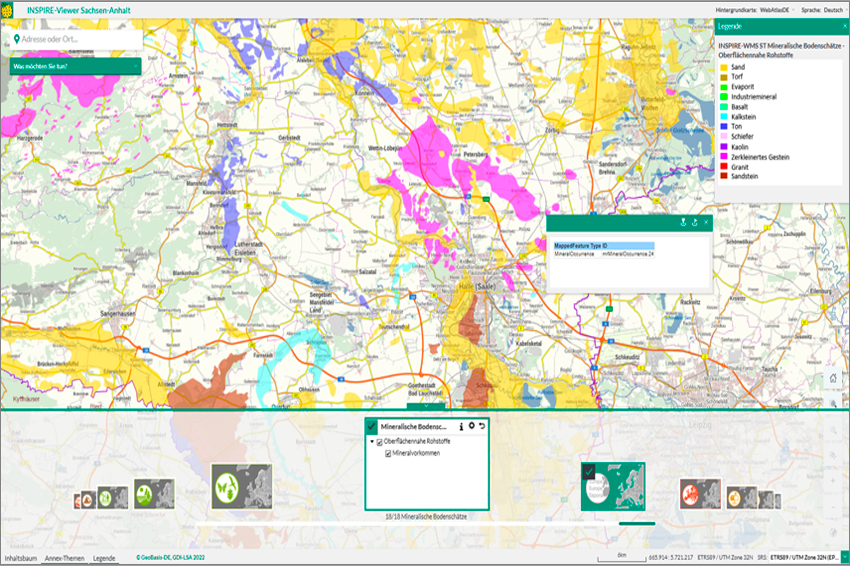Uncheck the Mineralvorkommen layer checkbox
The width and height of the screenshot is (850, 566).
coord(388,453)
